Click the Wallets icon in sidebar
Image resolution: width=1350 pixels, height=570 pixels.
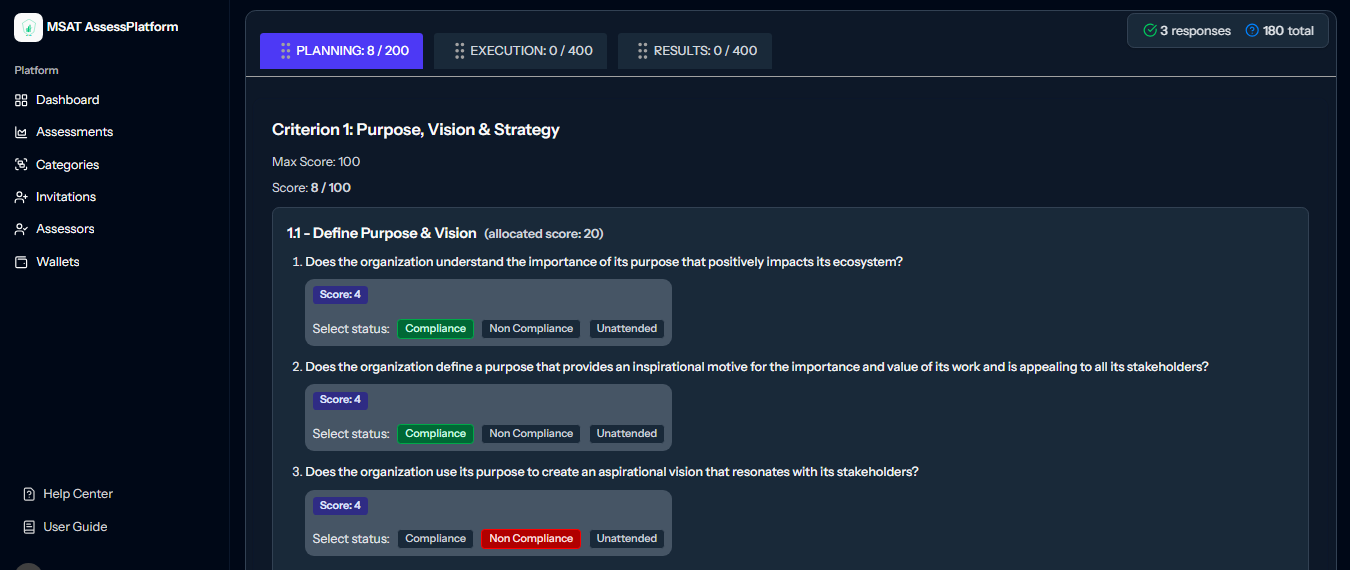click(21, 262)
